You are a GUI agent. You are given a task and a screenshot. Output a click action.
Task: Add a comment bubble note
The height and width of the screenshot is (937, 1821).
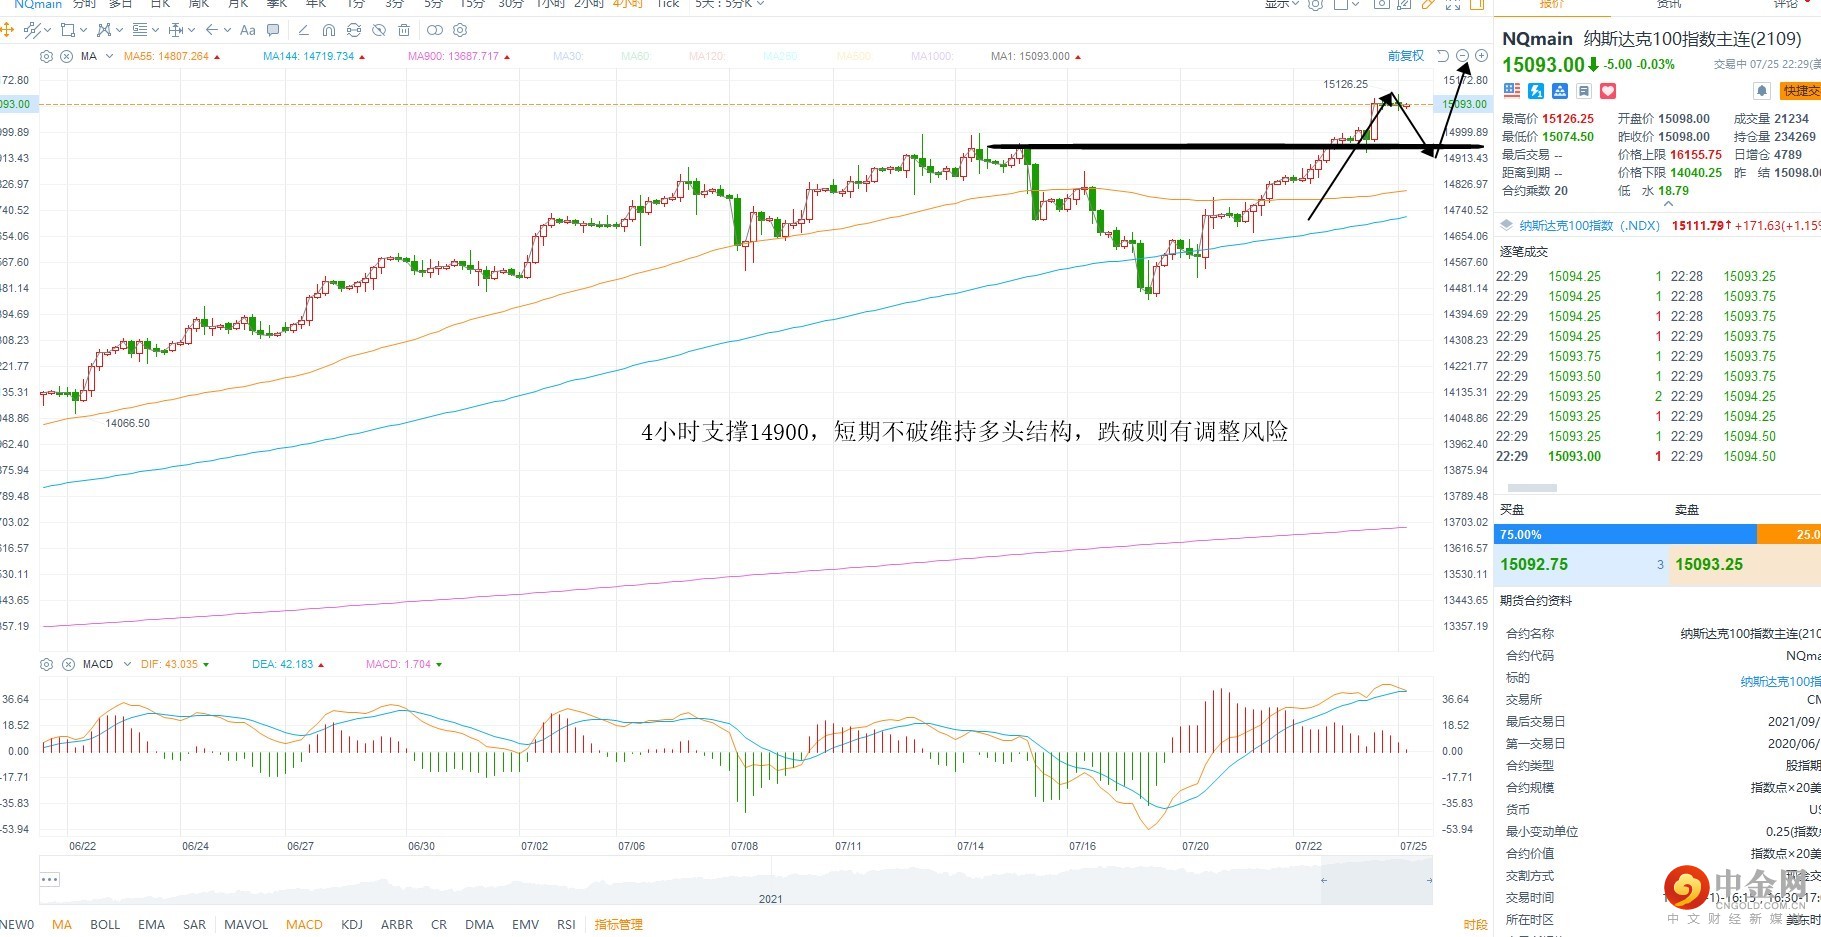(x=273, y=30)
